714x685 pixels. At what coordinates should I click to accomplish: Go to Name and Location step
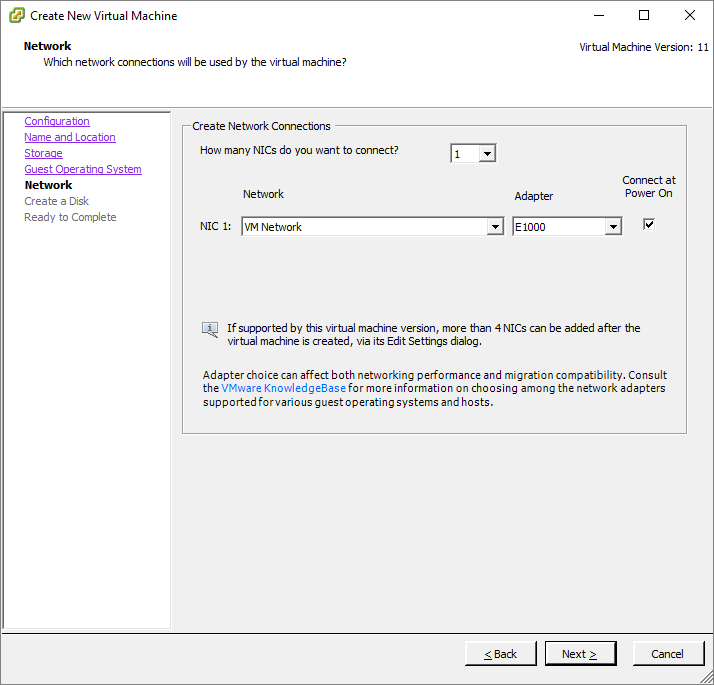click(x=70, y=137)
